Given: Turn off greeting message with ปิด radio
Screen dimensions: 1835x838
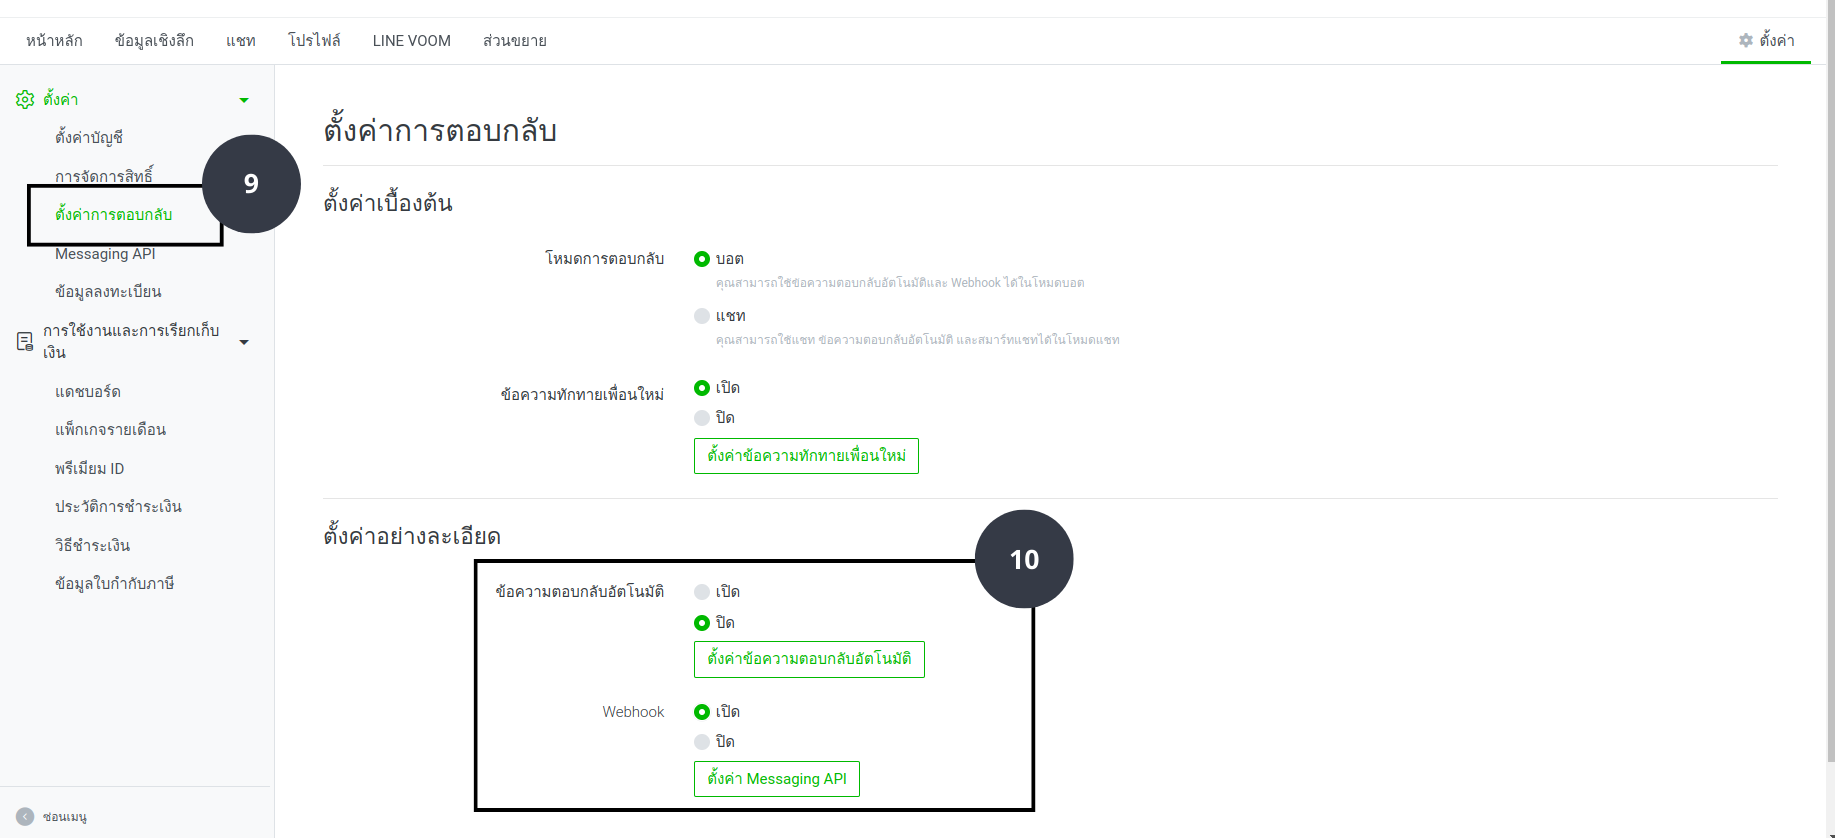Looking at the screenshot, I should tap(702, 418).
